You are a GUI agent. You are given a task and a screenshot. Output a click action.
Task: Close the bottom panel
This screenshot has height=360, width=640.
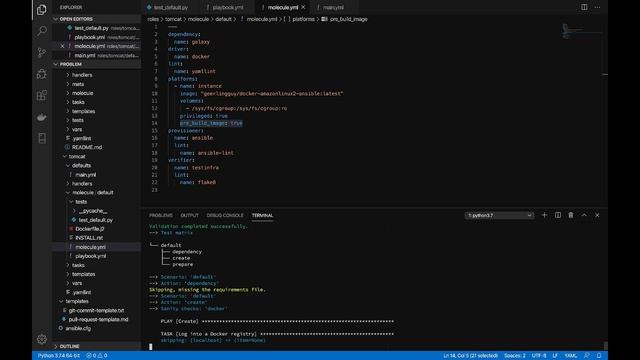coord(597,215)
